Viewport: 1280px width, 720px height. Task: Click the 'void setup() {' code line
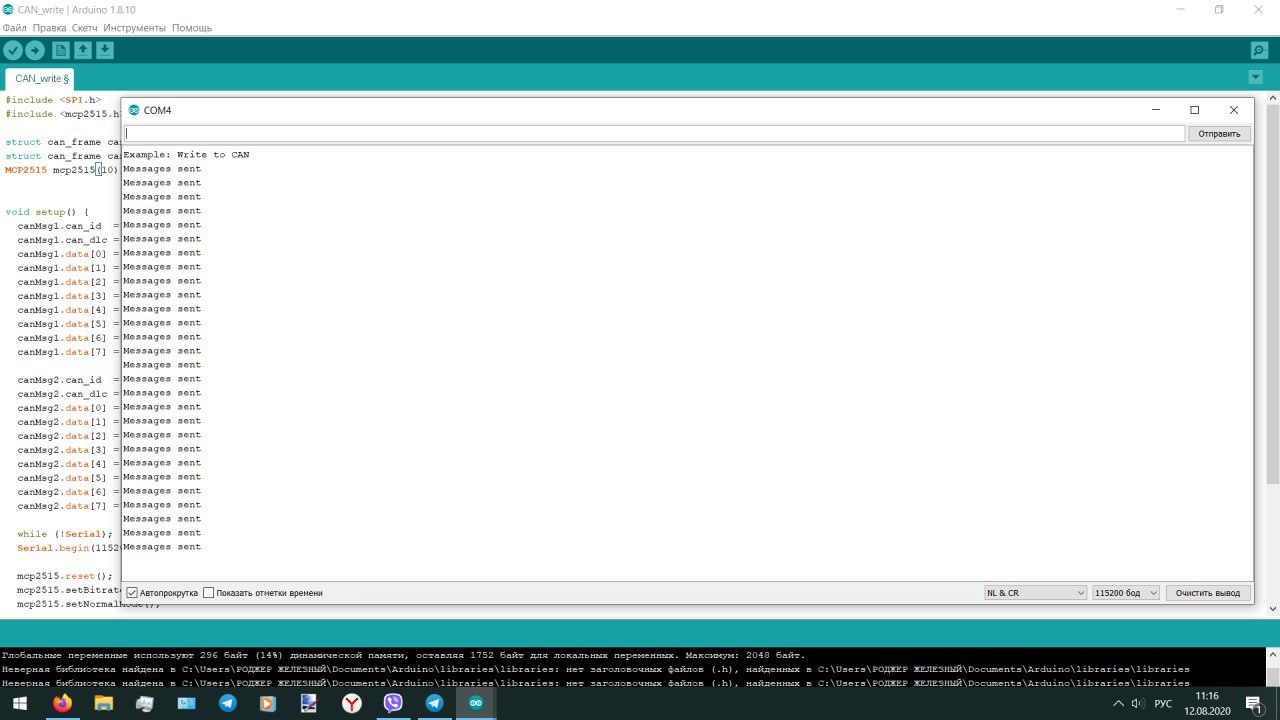47,212
